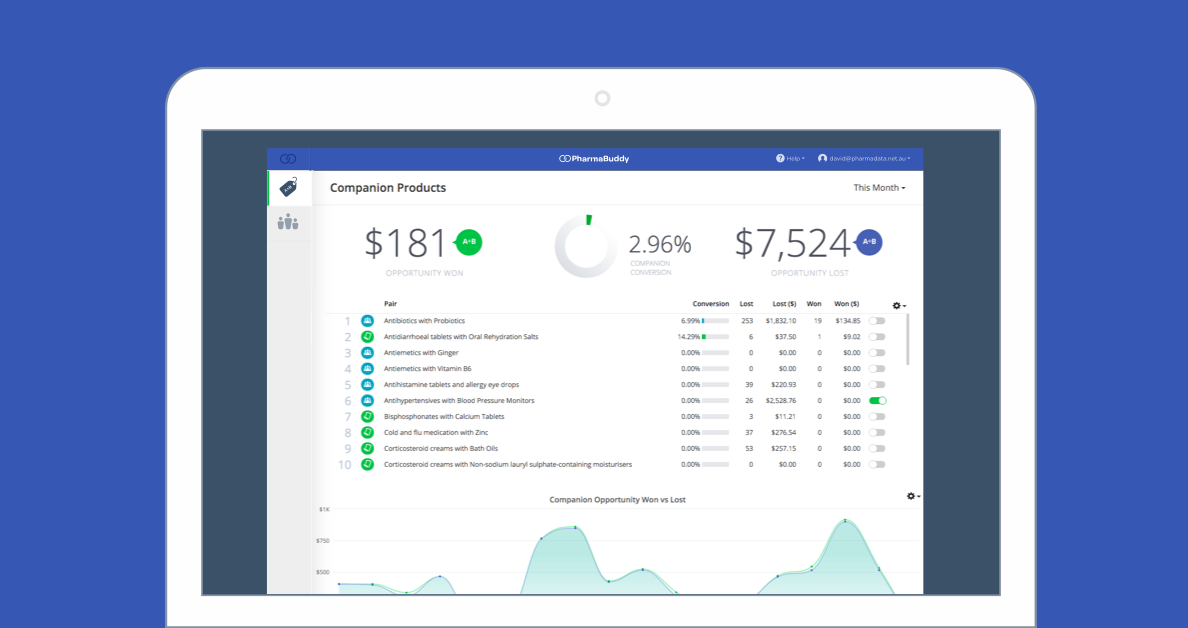Open the chart settings gear dropdown

913,496
